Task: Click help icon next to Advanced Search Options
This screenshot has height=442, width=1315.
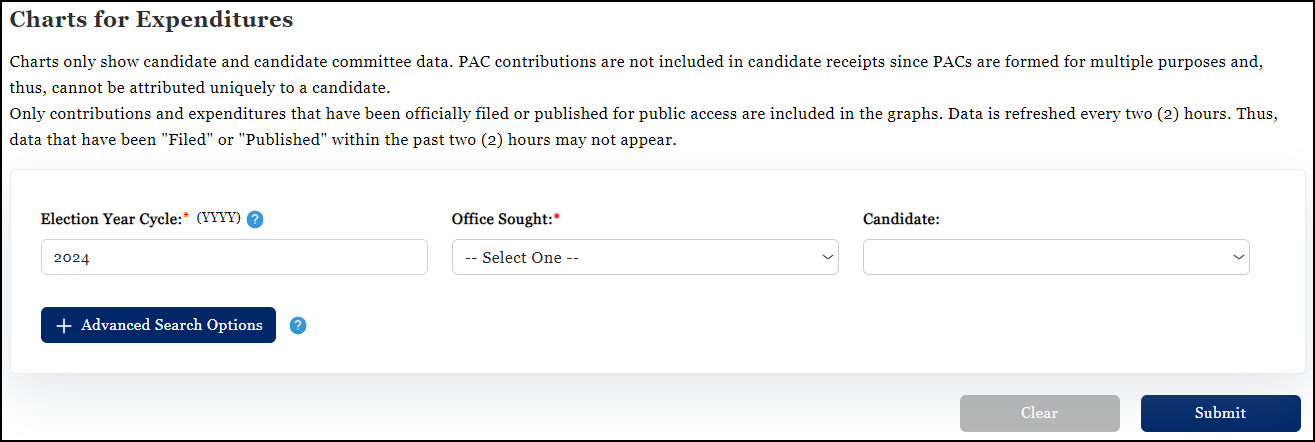Action: (x=298, y=325)
